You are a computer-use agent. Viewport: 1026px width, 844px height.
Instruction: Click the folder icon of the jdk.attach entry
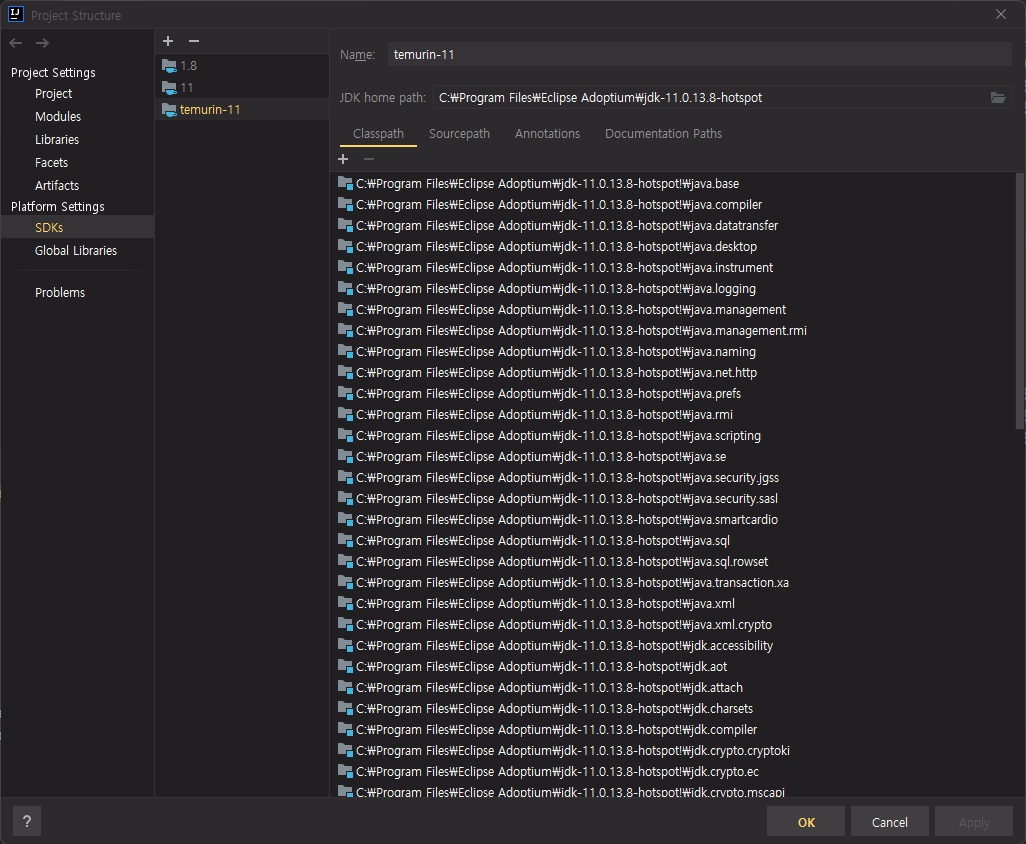(x=345, y=687)
